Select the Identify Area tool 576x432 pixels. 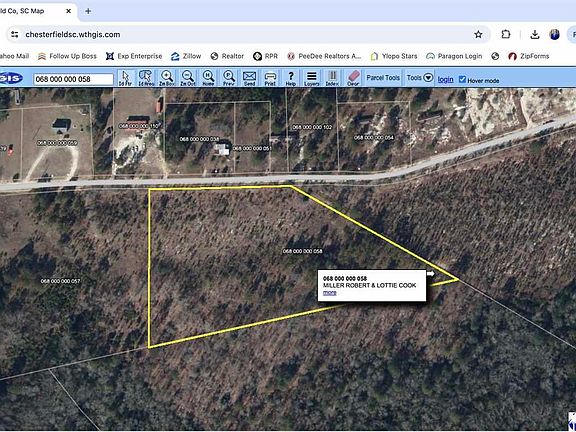pyautogui.click(x=146, y=78)
